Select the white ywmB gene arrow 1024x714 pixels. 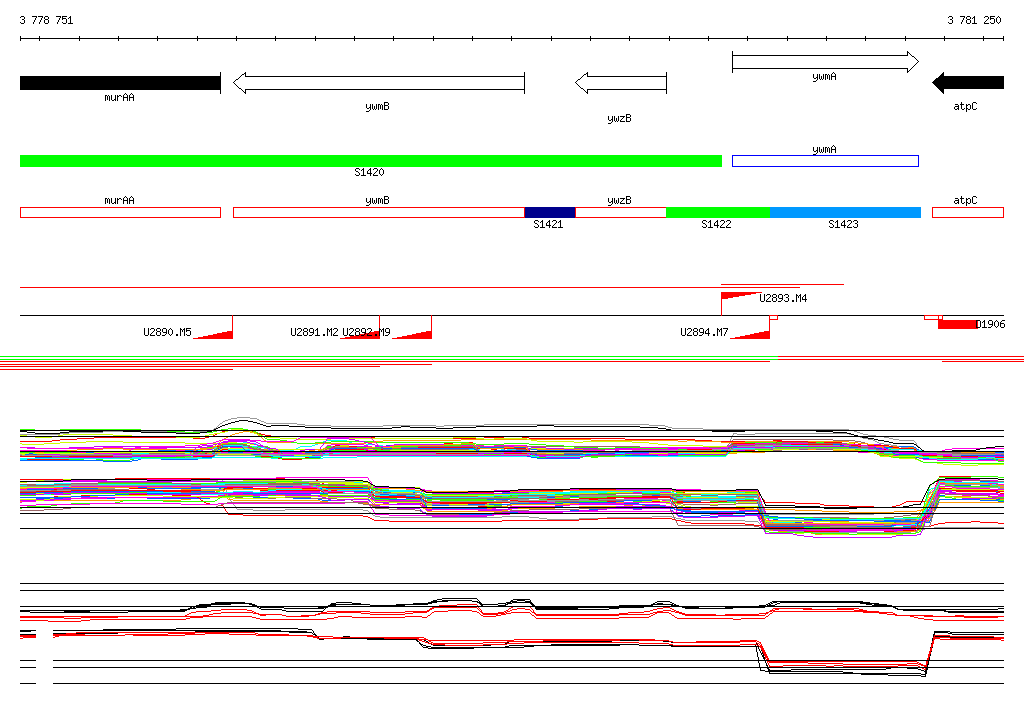pos(379,83)
